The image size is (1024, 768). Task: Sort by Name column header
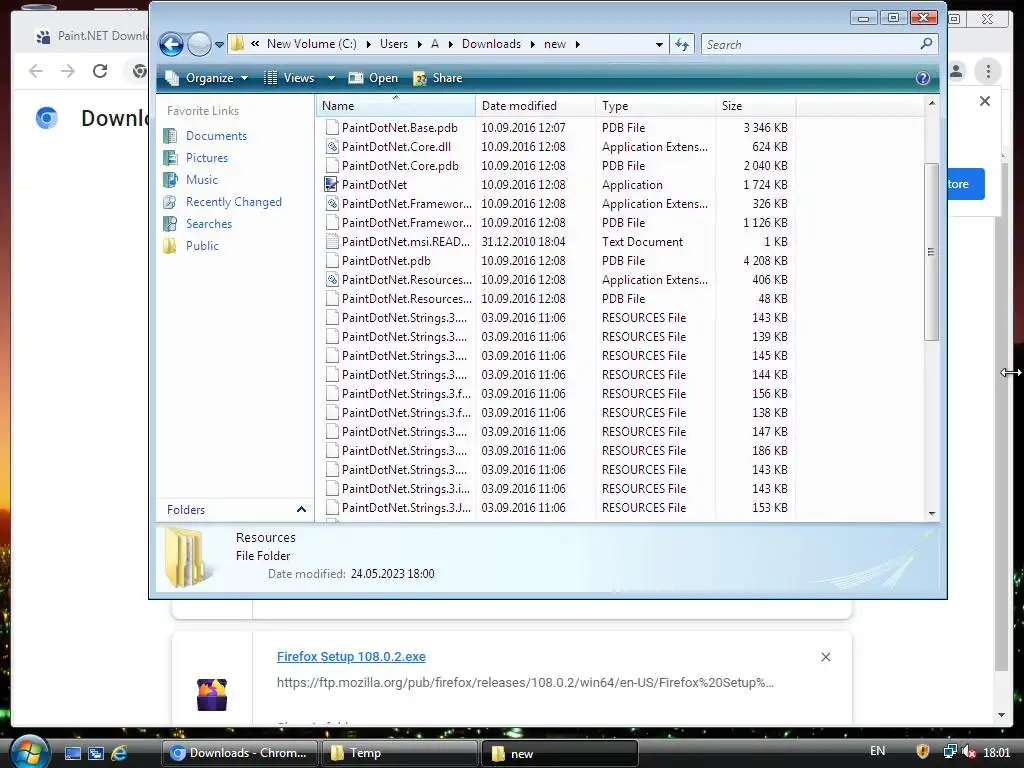tap(396, 106)
